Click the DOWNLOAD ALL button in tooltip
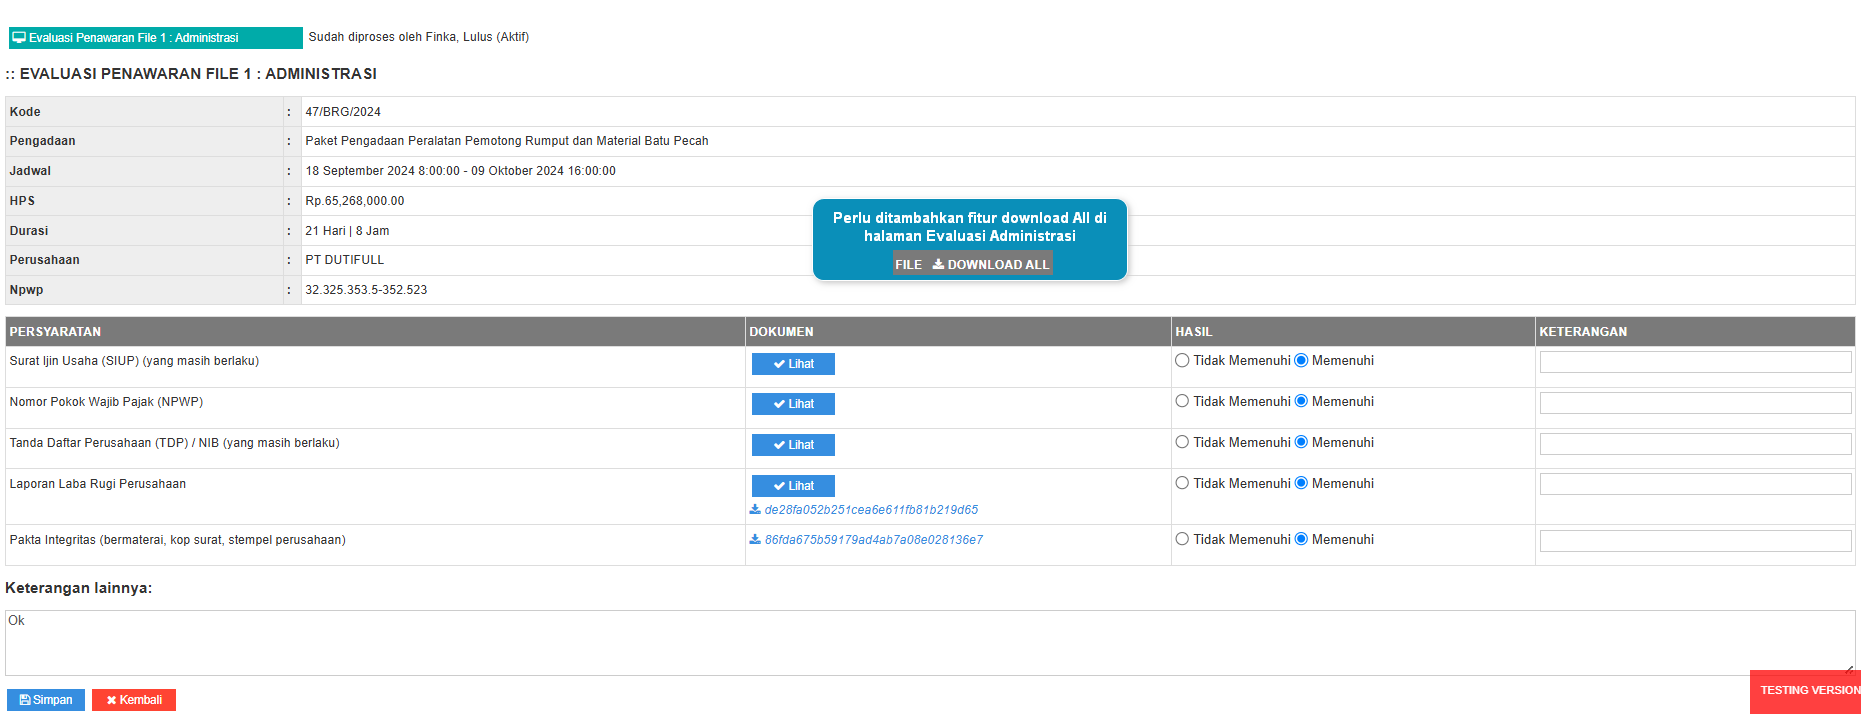Image resolution: width=1861 pixels, height=717 pixels. (x=990, y=264)
